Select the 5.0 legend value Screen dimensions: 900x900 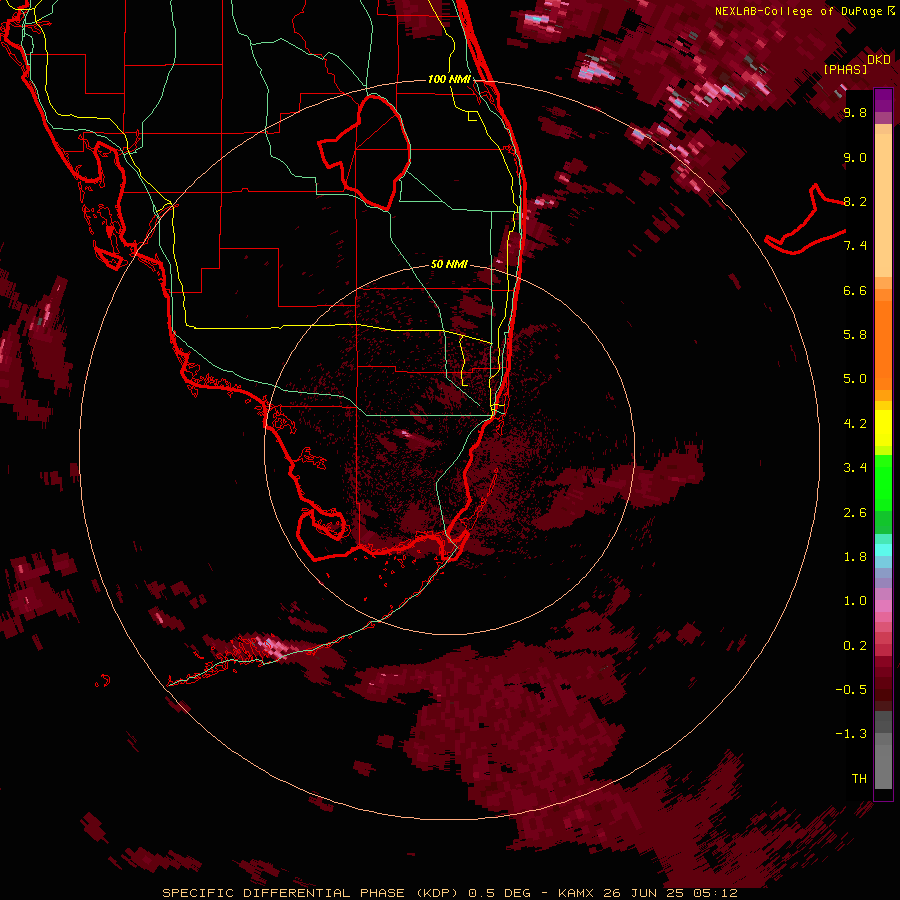[x=855, y=379]
